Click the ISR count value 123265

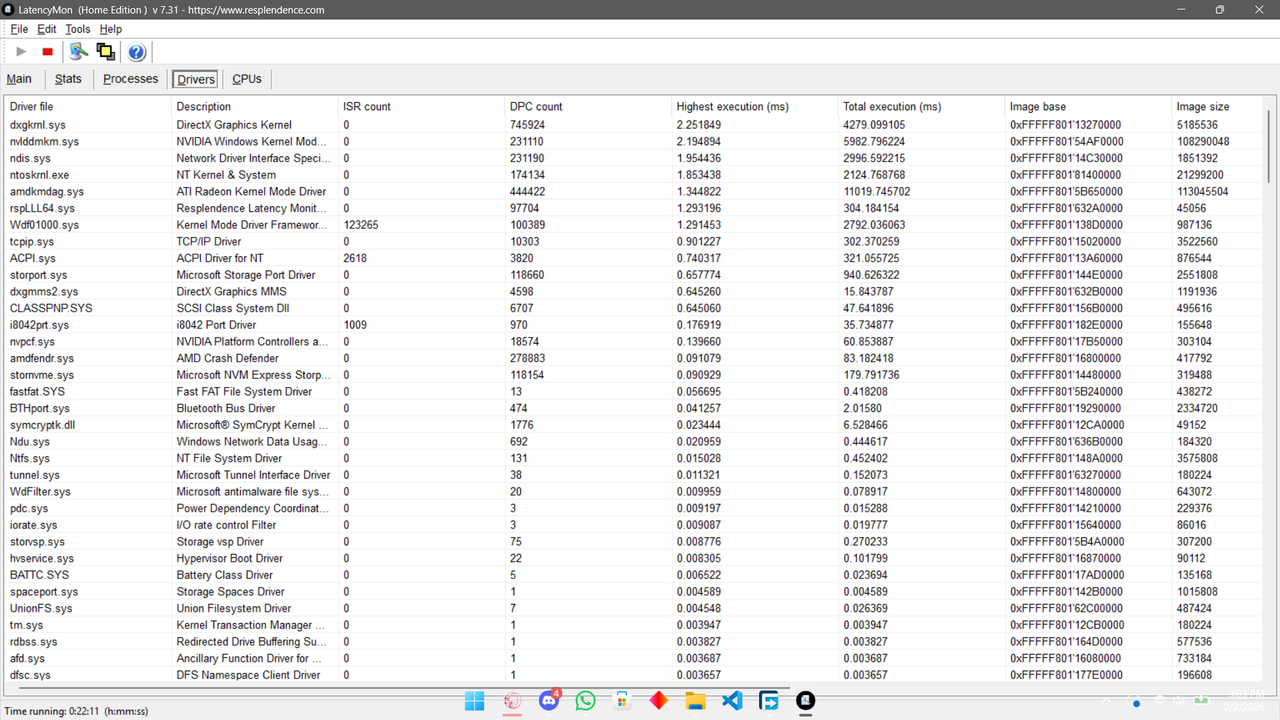[361, 225]
